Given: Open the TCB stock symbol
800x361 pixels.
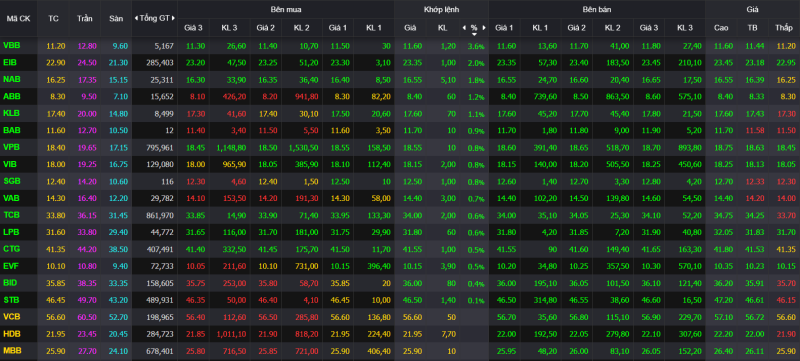Looking at the screenshot, I should tap(11, 215).
